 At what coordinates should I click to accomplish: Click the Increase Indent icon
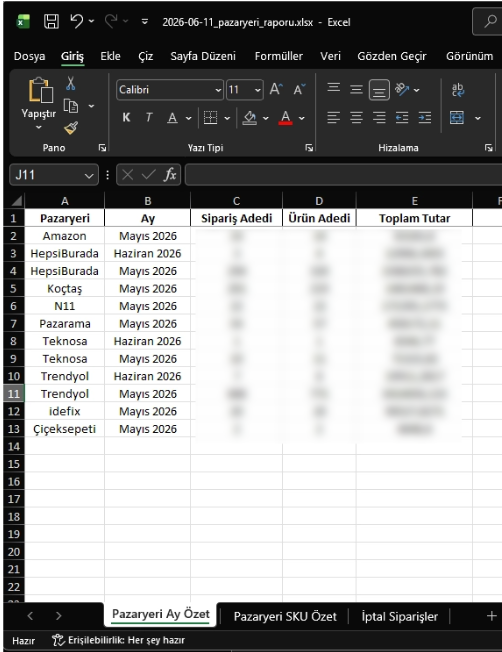click(x=425, y=118)
